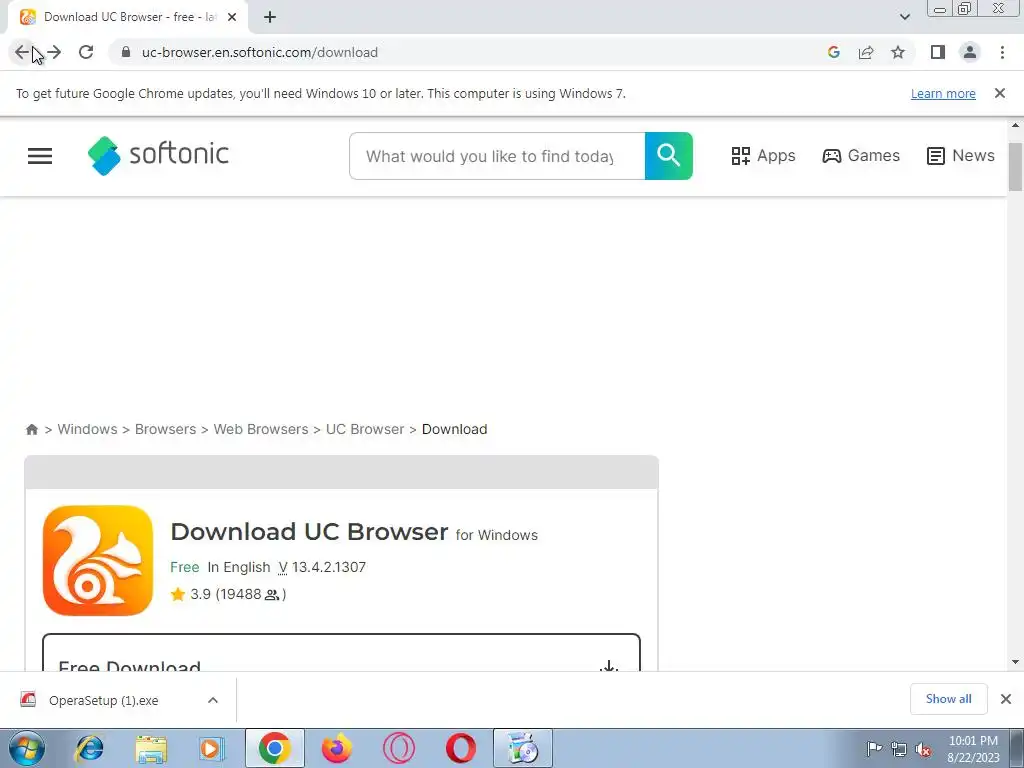Screen dimensions: 1024x768
Task: Open Chrome profile avatar menu
Action: 970,52
